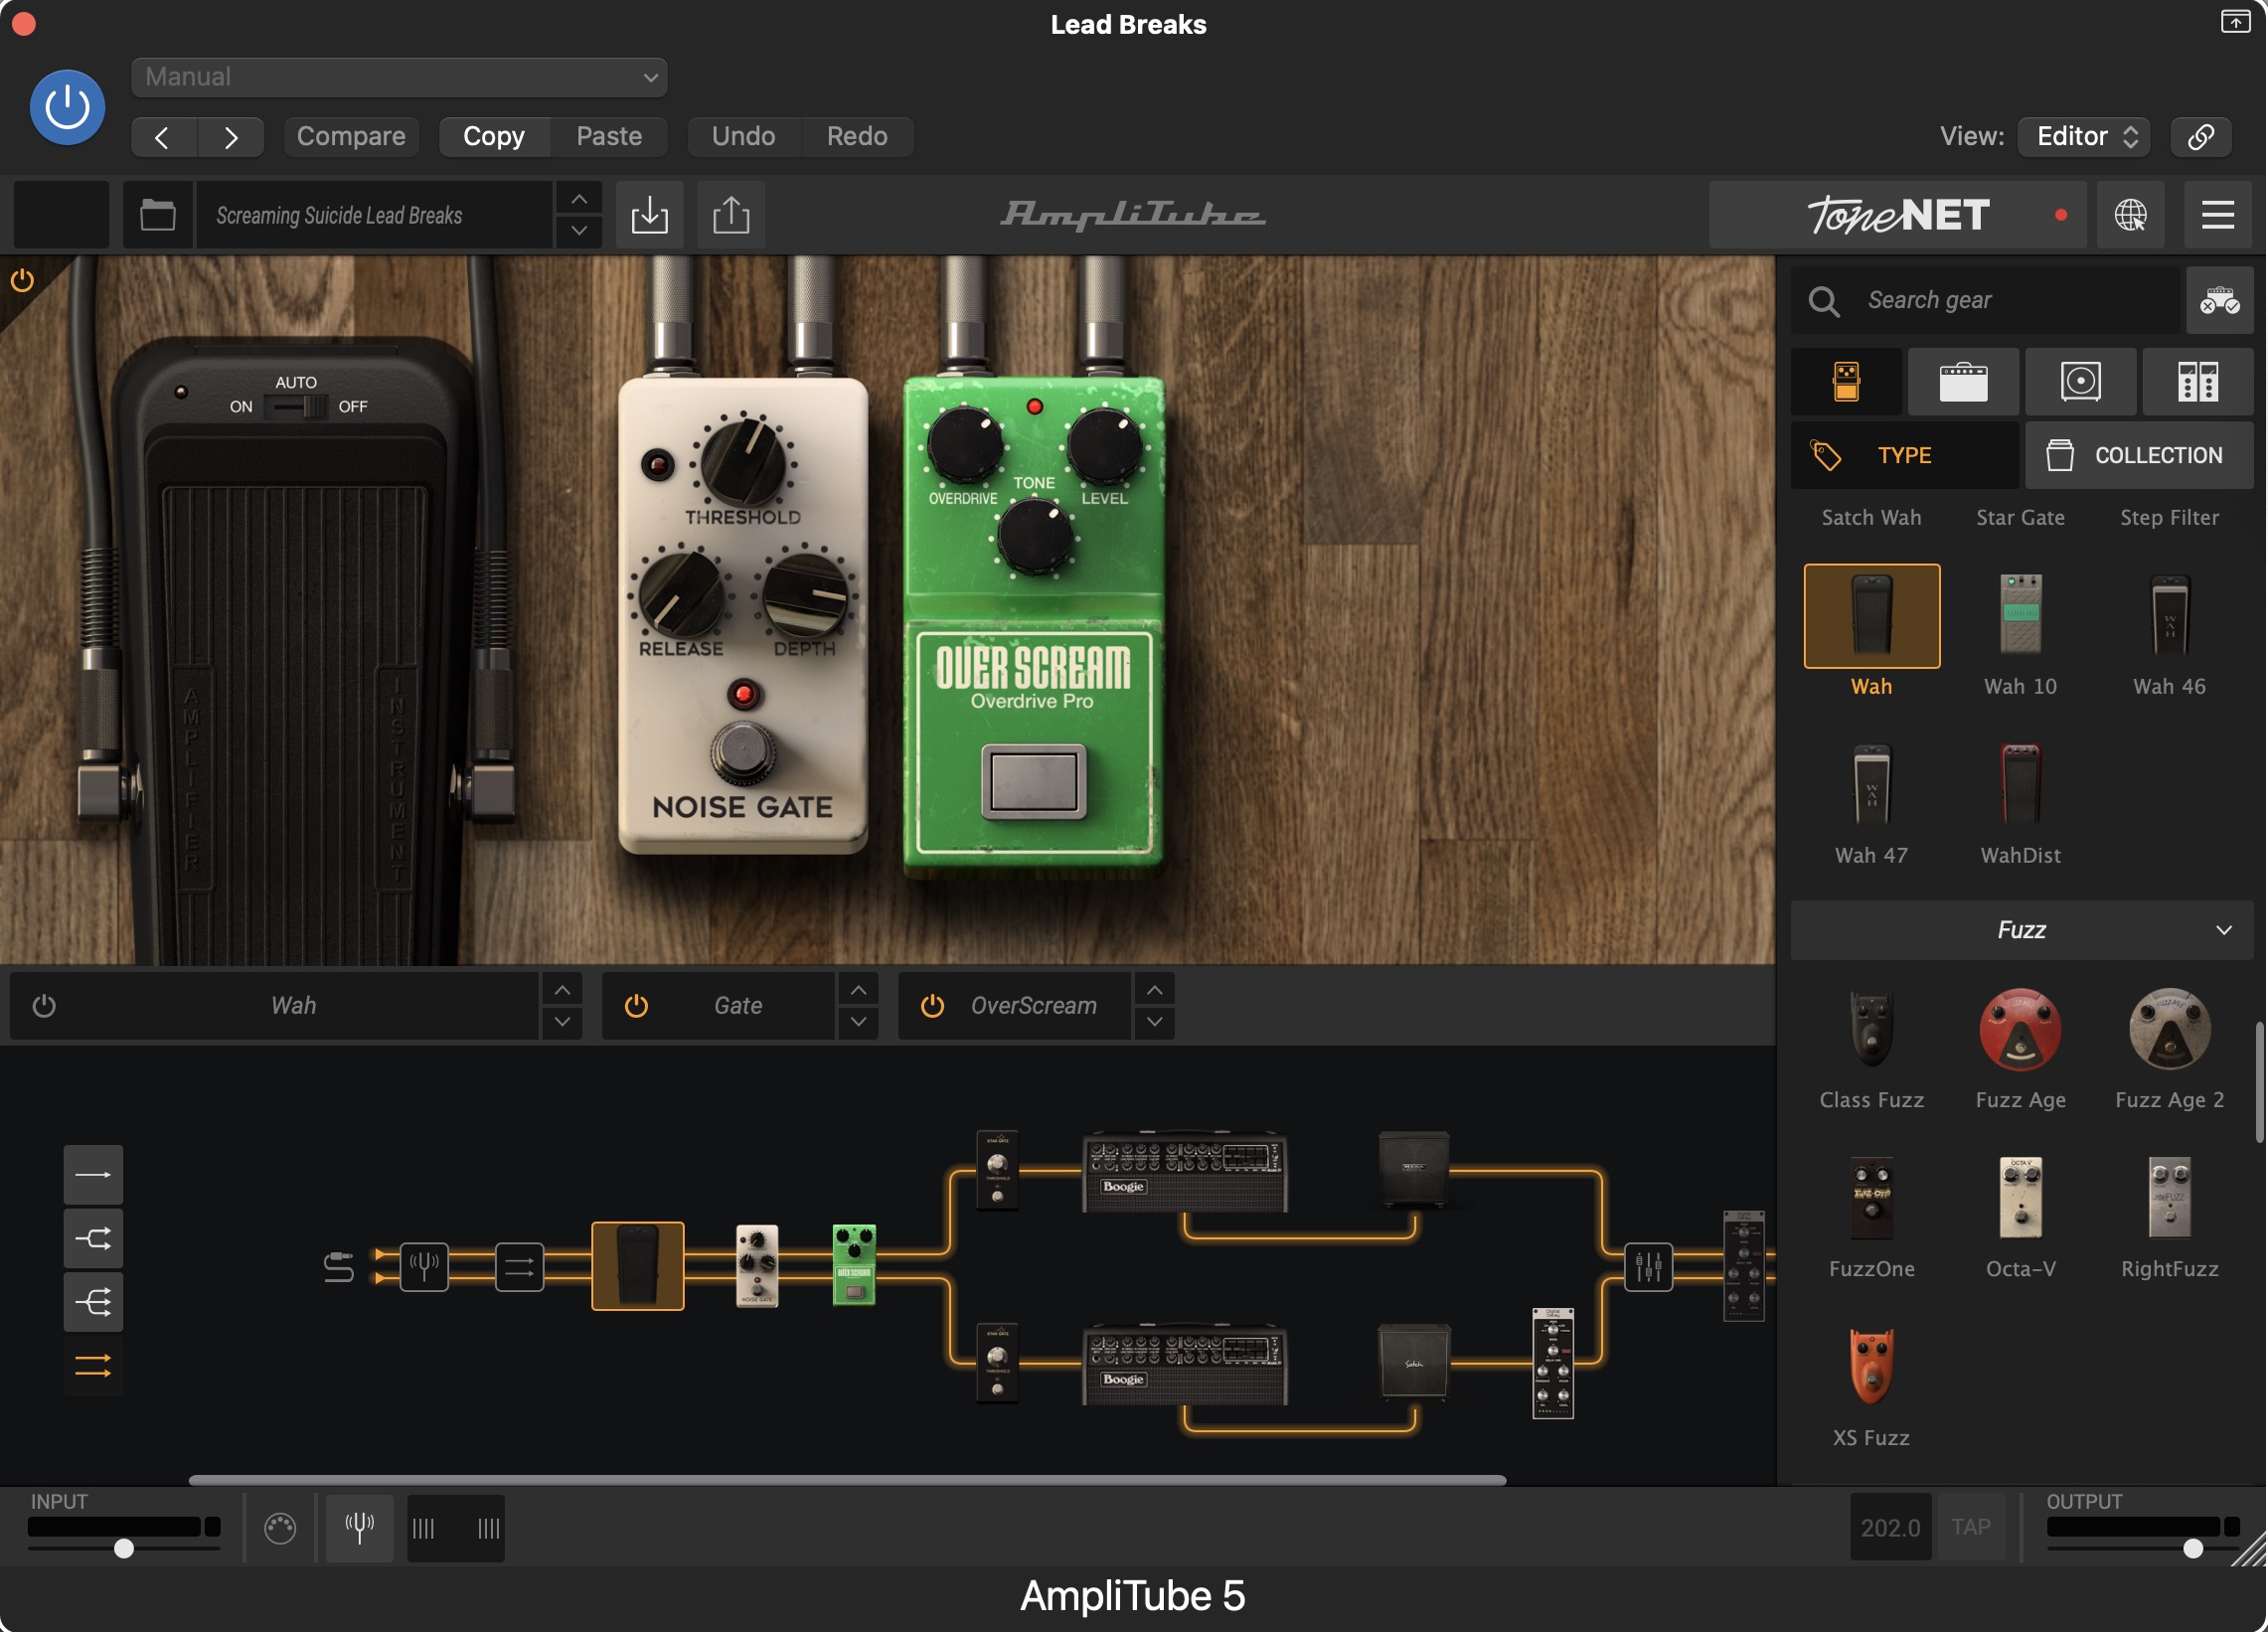Click the Redo button
Screen dimensions: 2268x1632
[857, 136]
